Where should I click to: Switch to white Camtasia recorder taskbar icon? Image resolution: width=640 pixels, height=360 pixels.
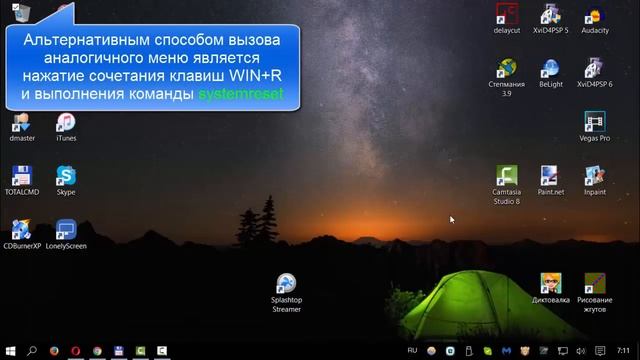coord(162,351)
